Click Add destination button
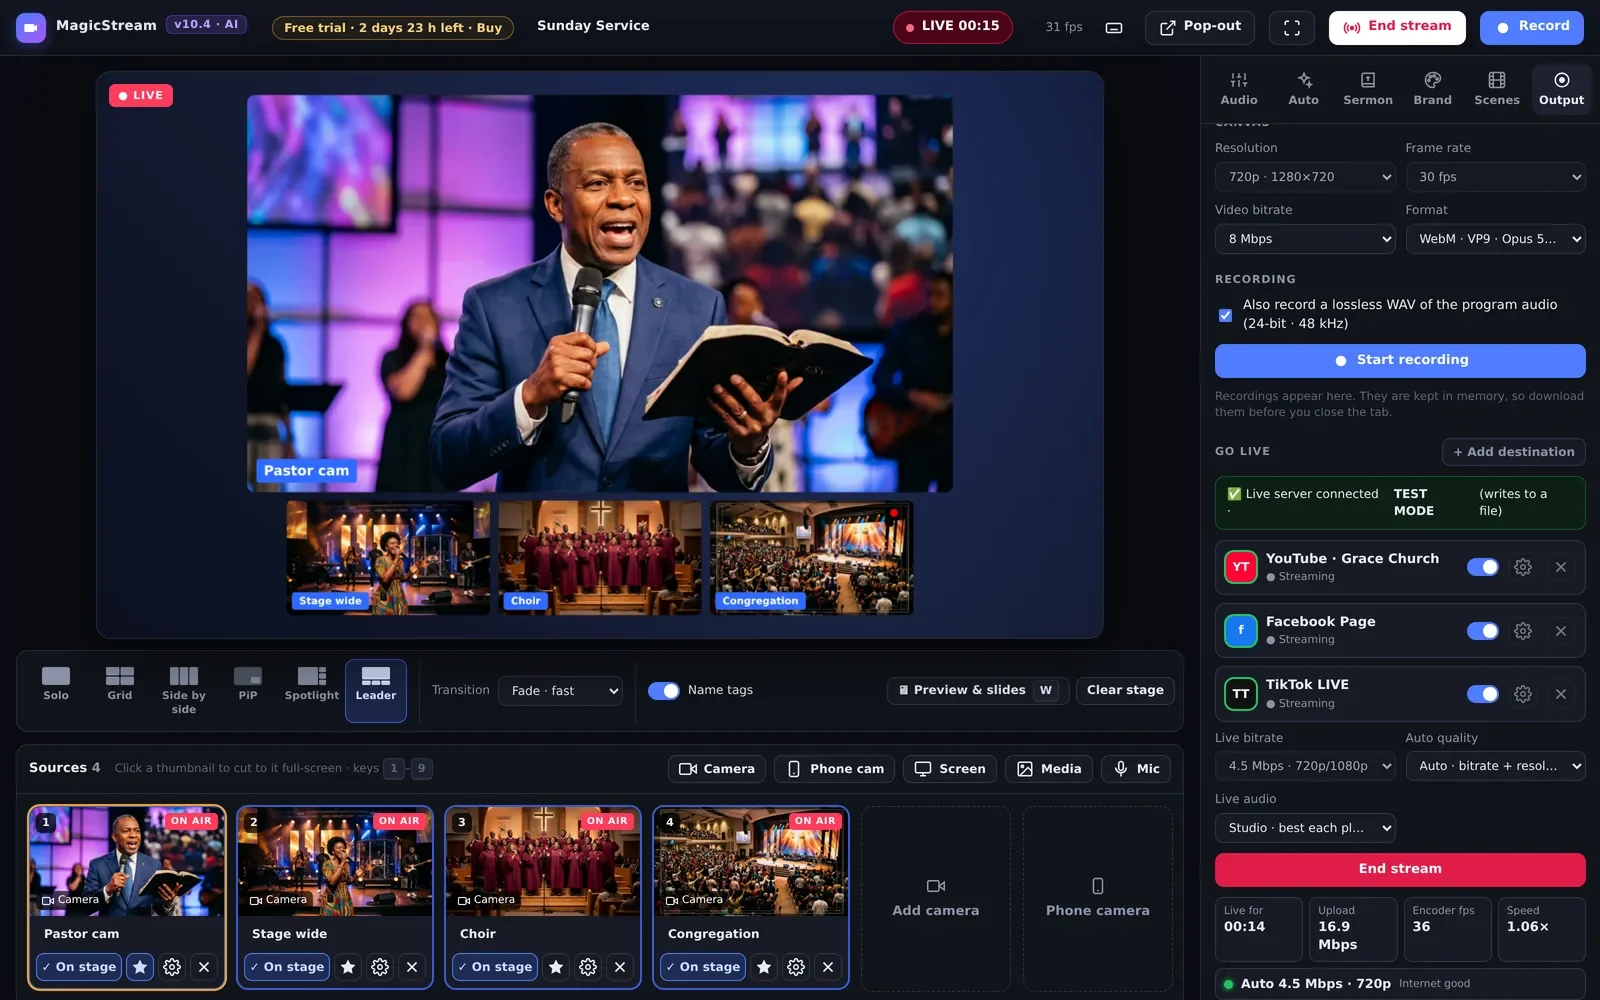 click(x=1513, y=452)
